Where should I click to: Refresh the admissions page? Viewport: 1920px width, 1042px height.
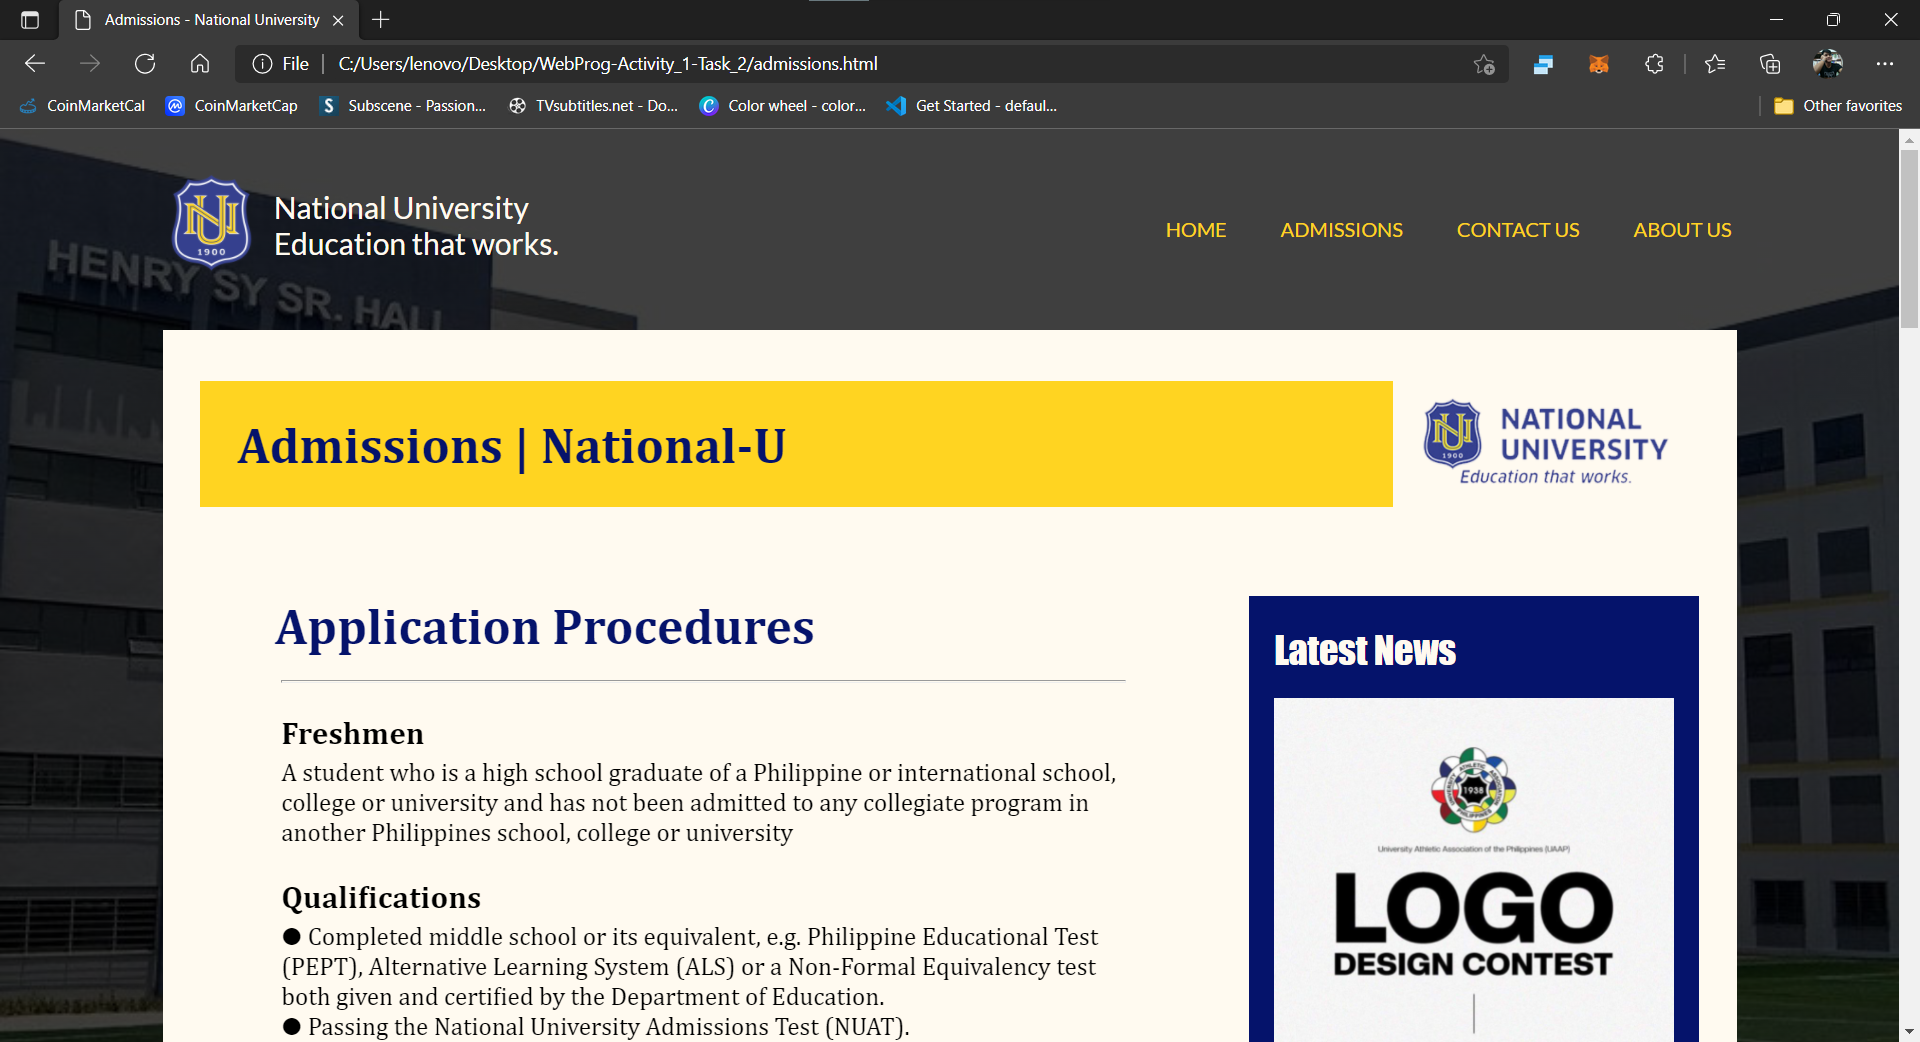(145, 63)
